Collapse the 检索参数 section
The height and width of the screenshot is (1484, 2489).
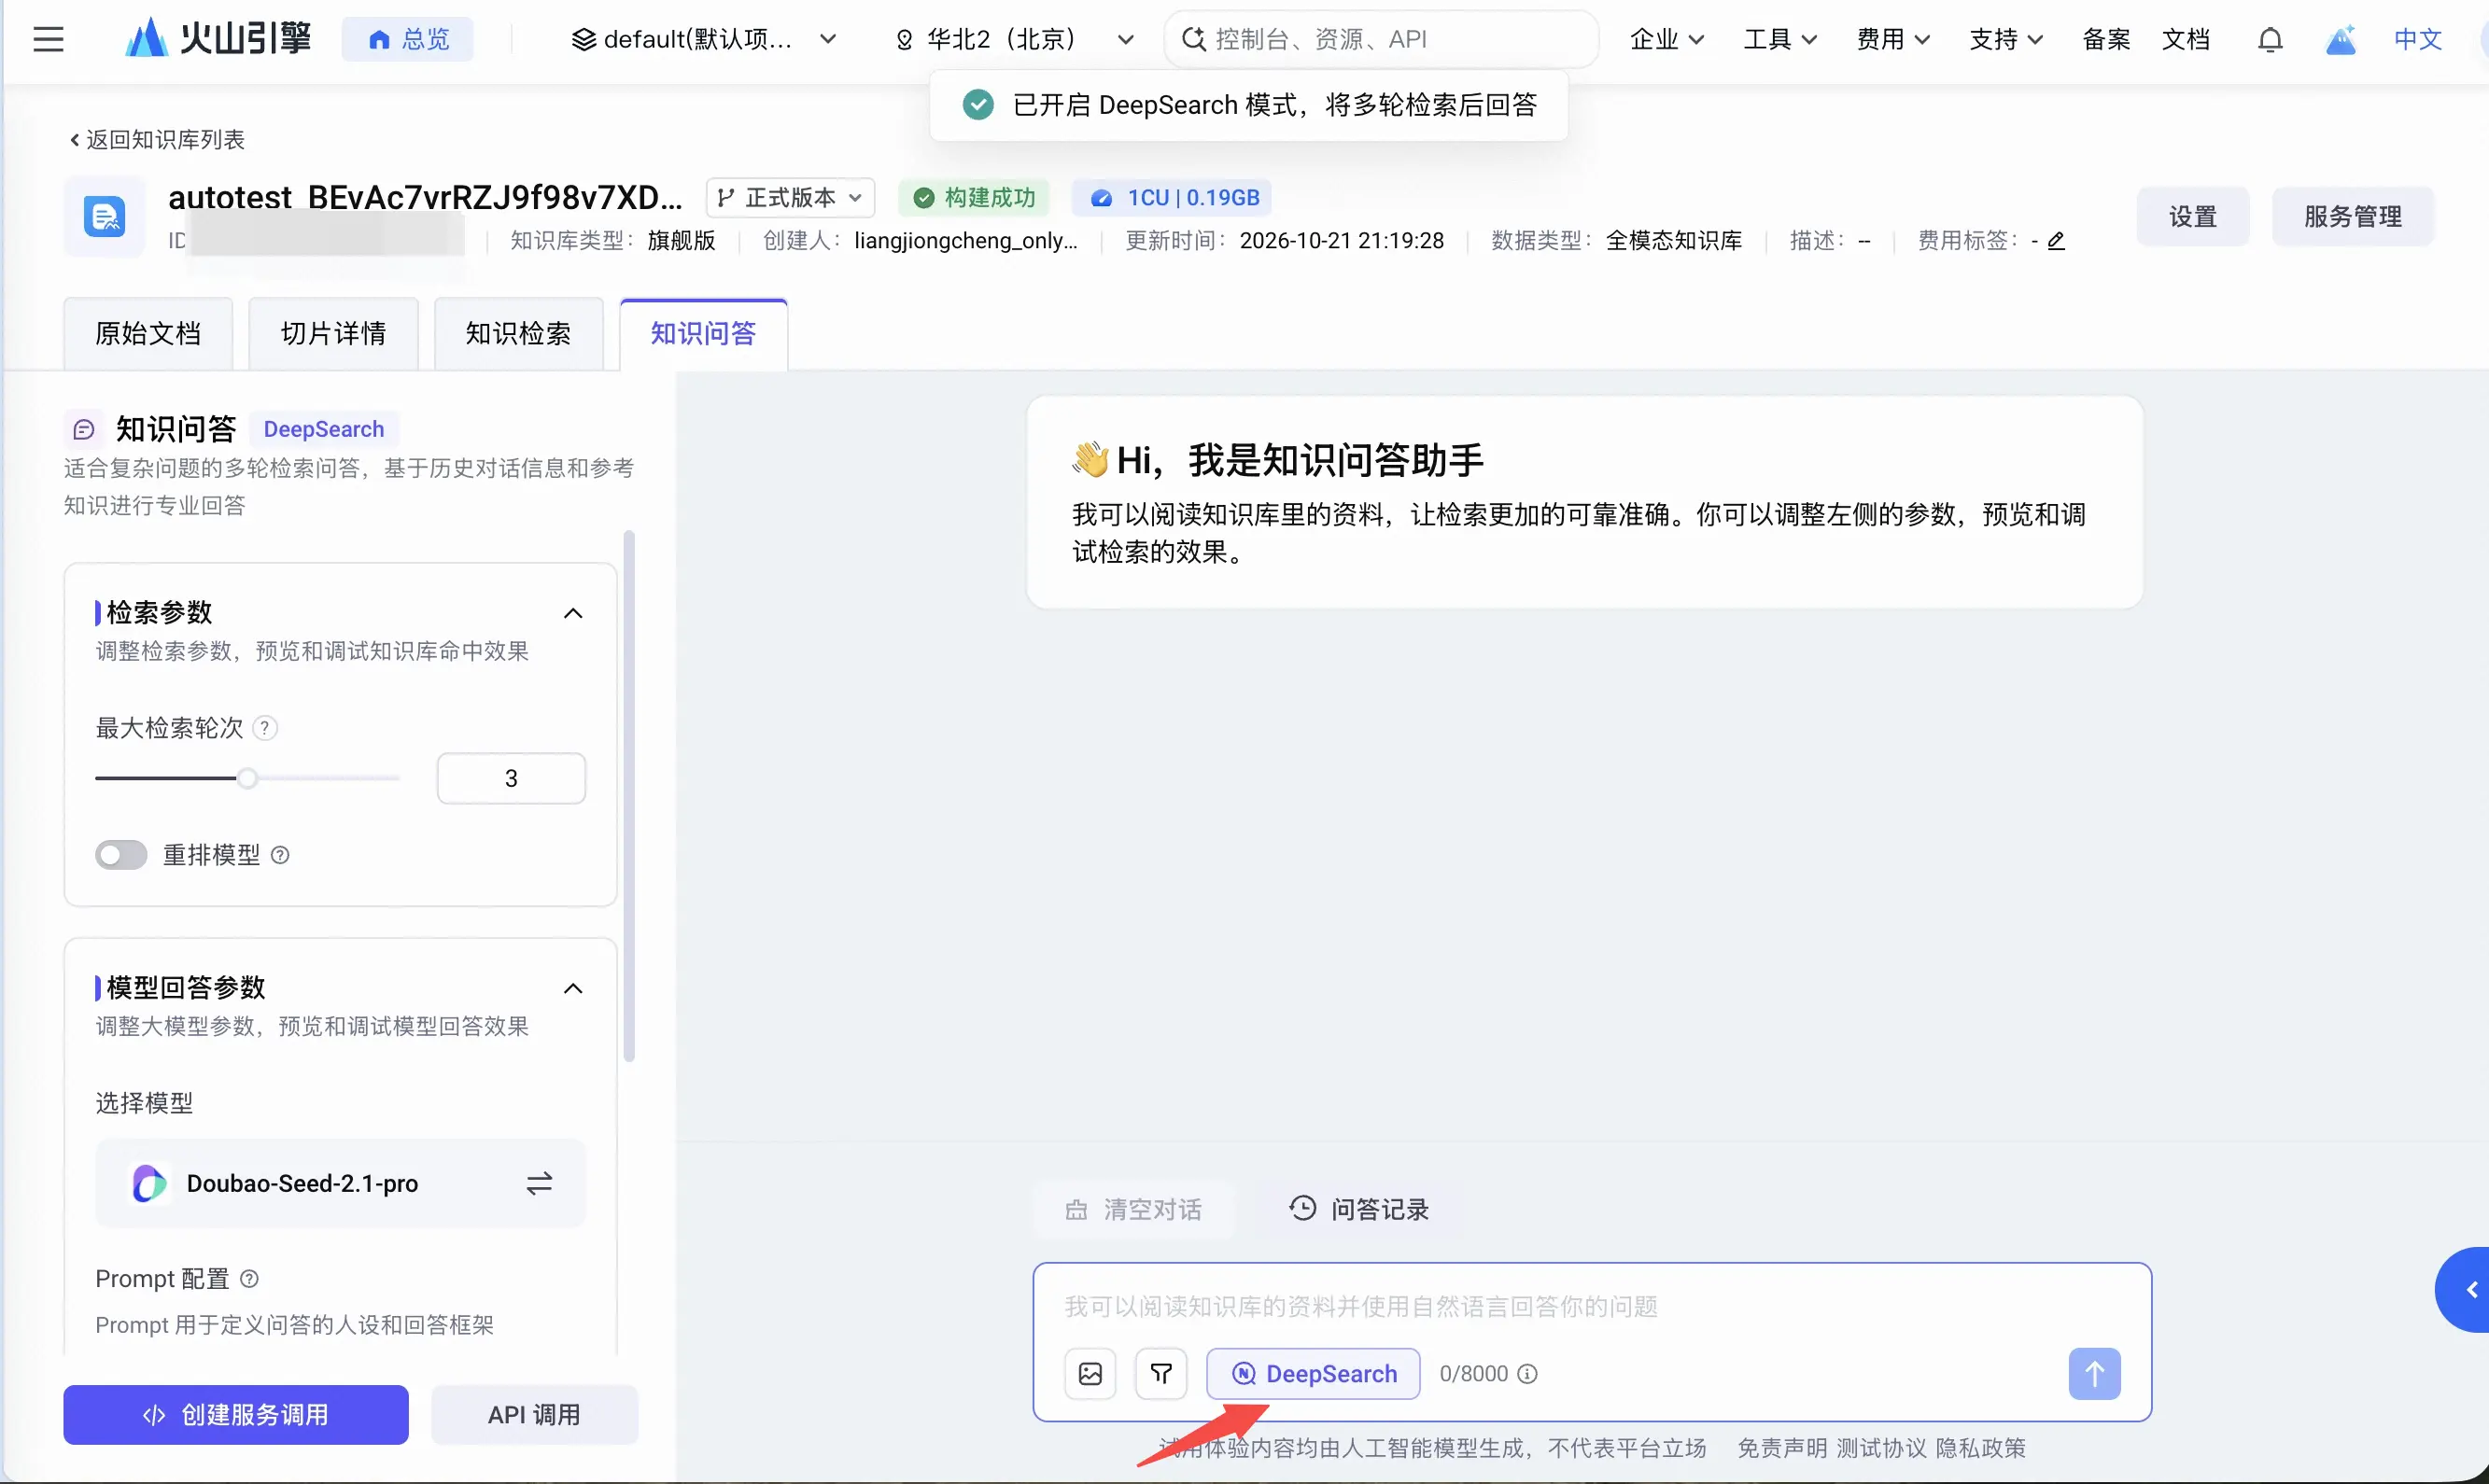(x=573, y=613)
